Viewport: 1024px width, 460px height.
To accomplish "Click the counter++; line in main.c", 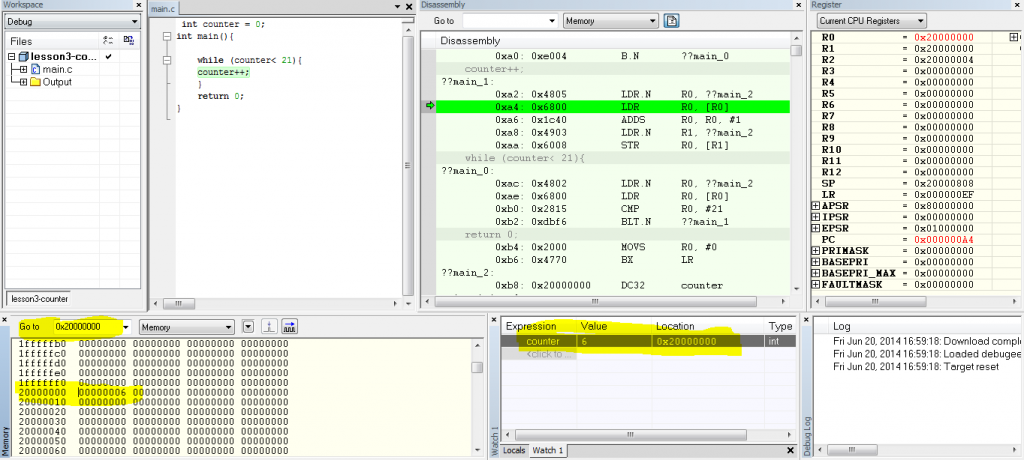I will (x=223, y=73).
